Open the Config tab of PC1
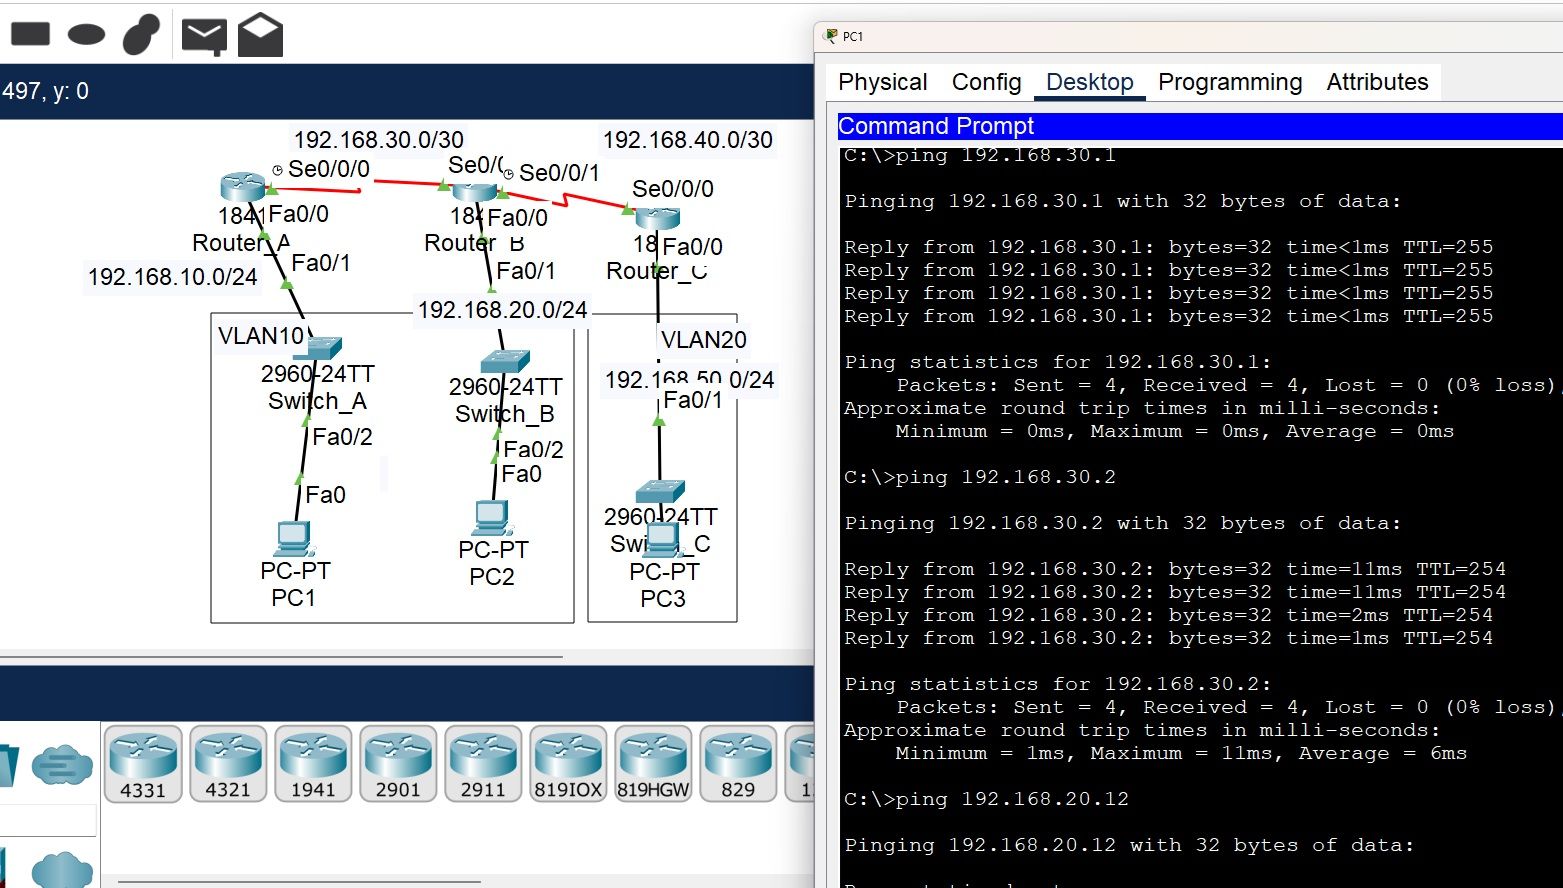The height and width of the screenshot is (888, 1563). [x=986, y=82]
